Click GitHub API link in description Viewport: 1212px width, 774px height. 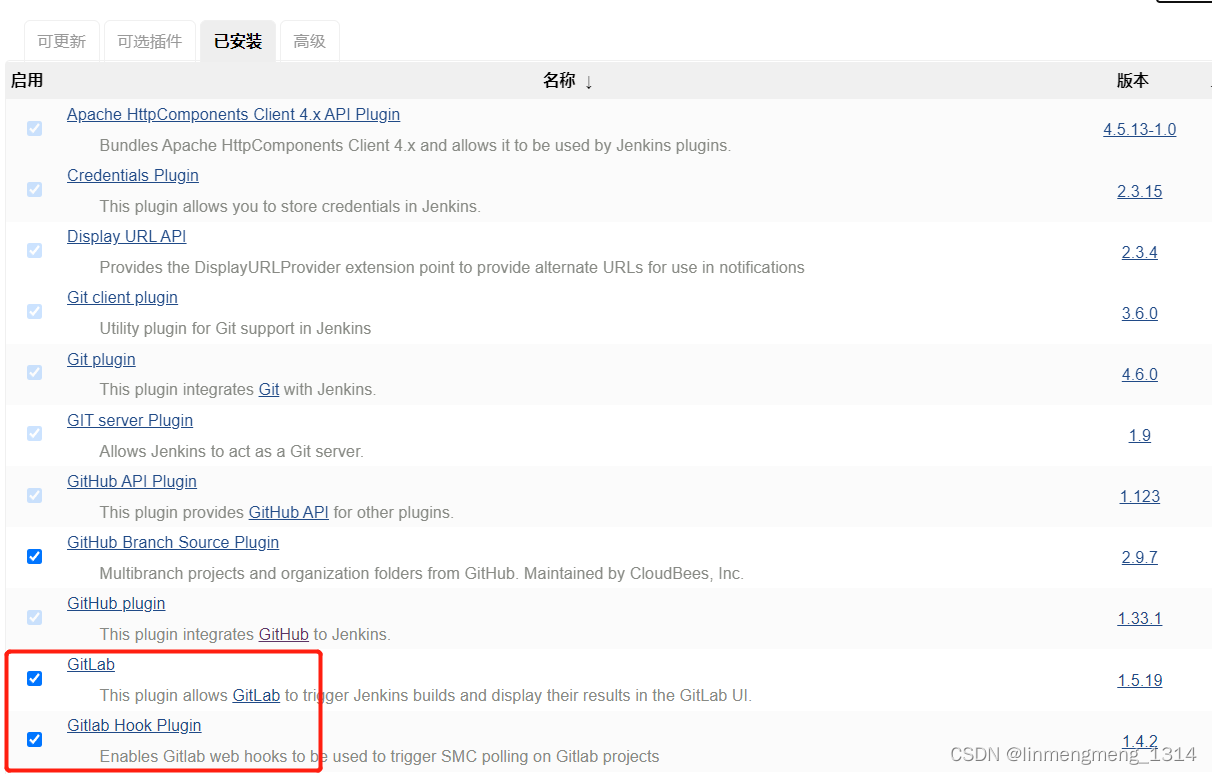click(289, 512)
